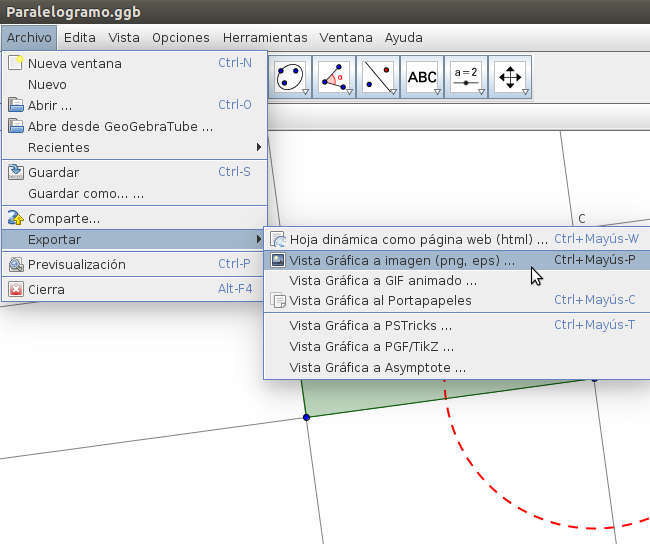Choose Guardar from the menu
The height and width of the screenshot is (544, 650).
tap(135, 172)
